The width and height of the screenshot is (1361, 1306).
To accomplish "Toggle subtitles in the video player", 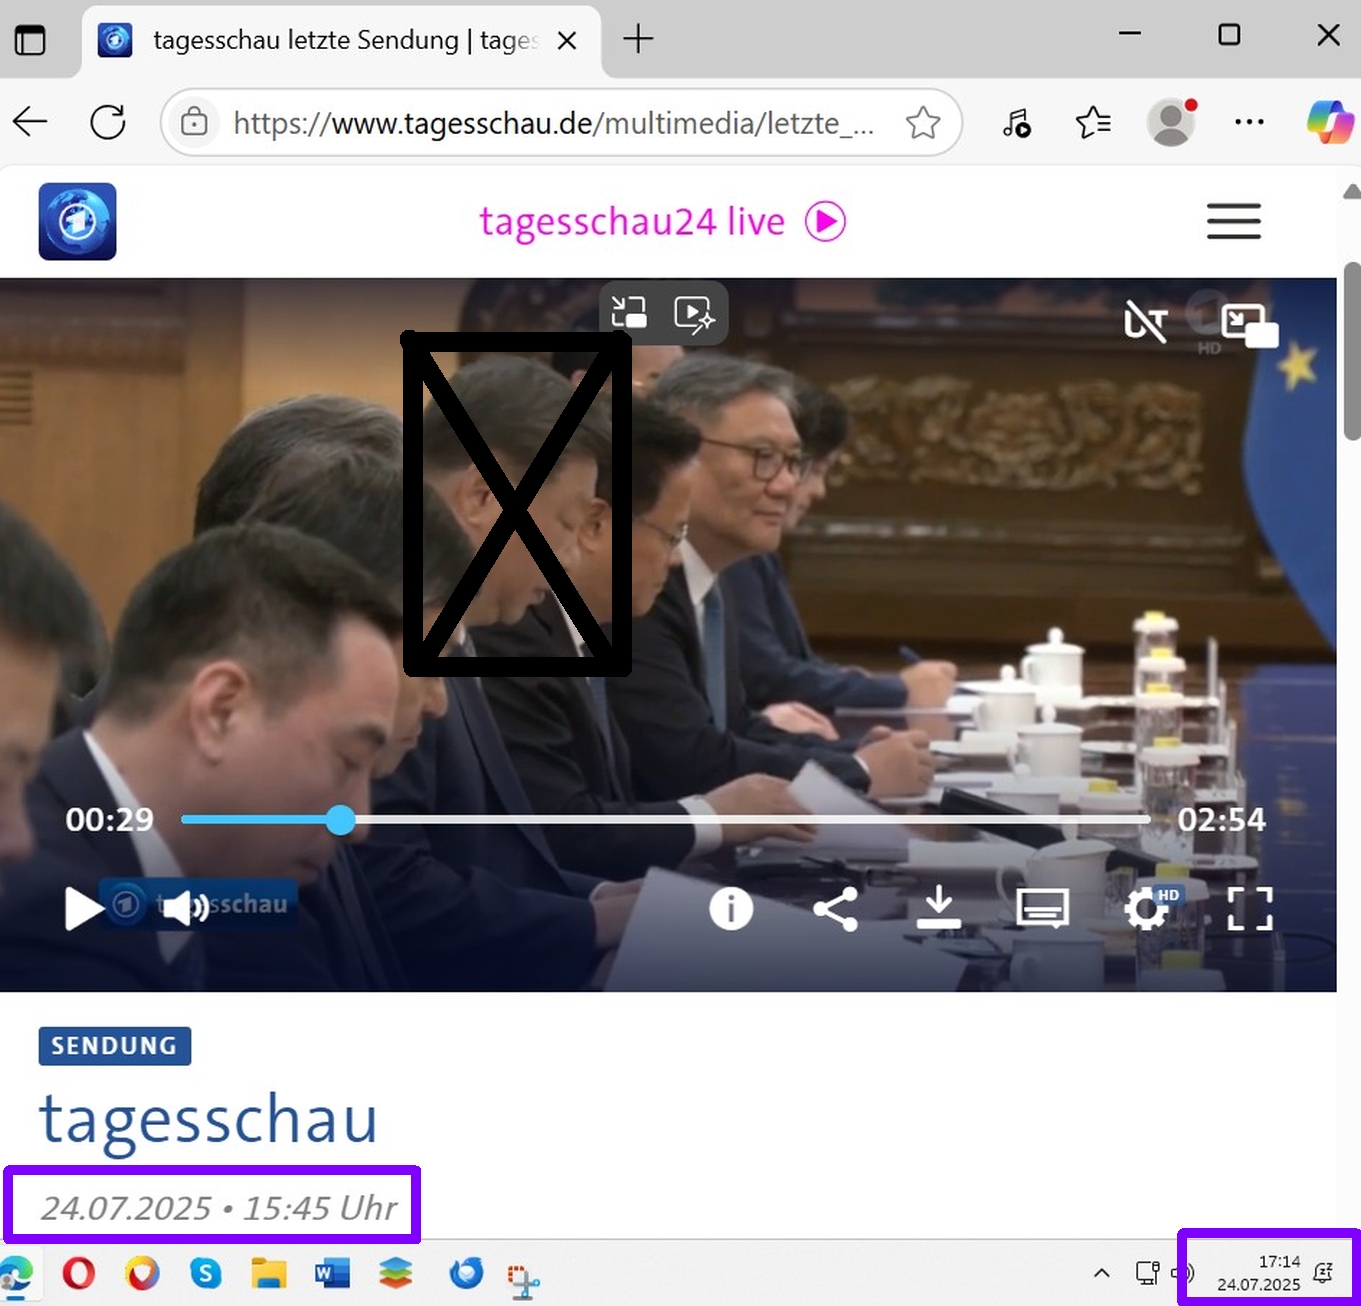I will 1042,909.
